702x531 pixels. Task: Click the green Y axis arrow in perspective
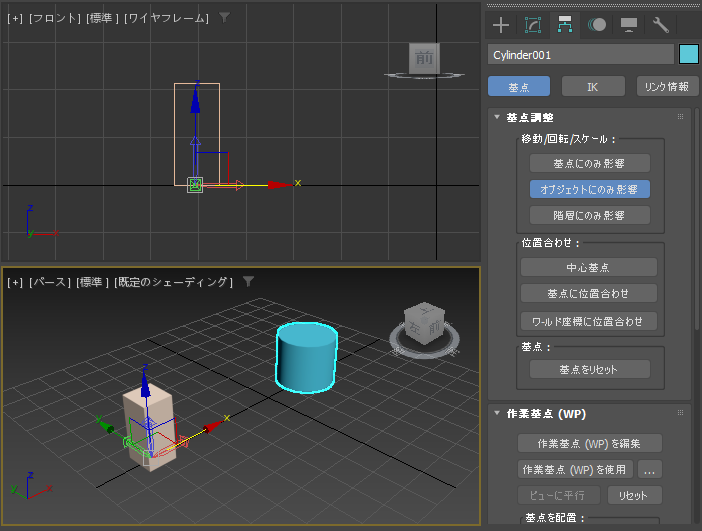click(x=106, y=425)
